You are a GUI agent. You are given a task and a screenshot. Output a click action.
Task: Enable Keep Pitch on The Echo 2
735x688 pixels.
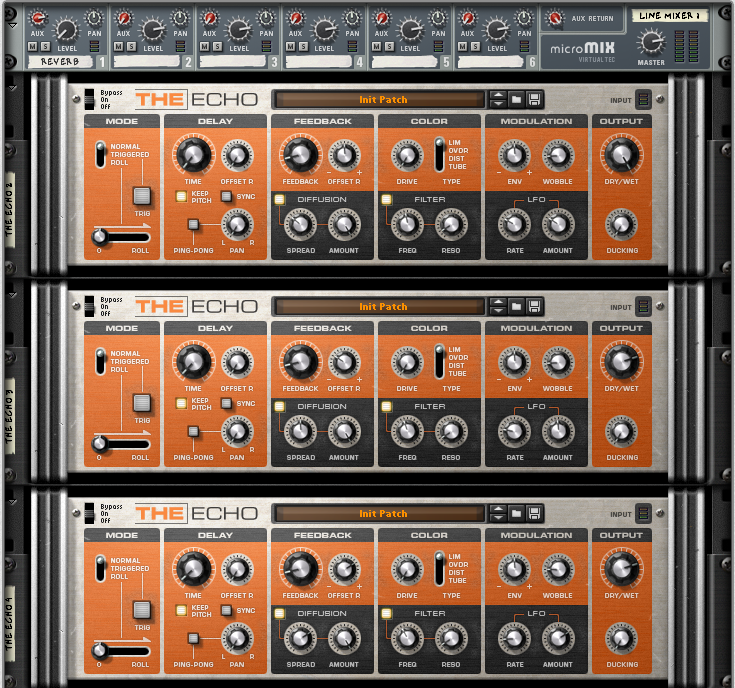[181, 196]
